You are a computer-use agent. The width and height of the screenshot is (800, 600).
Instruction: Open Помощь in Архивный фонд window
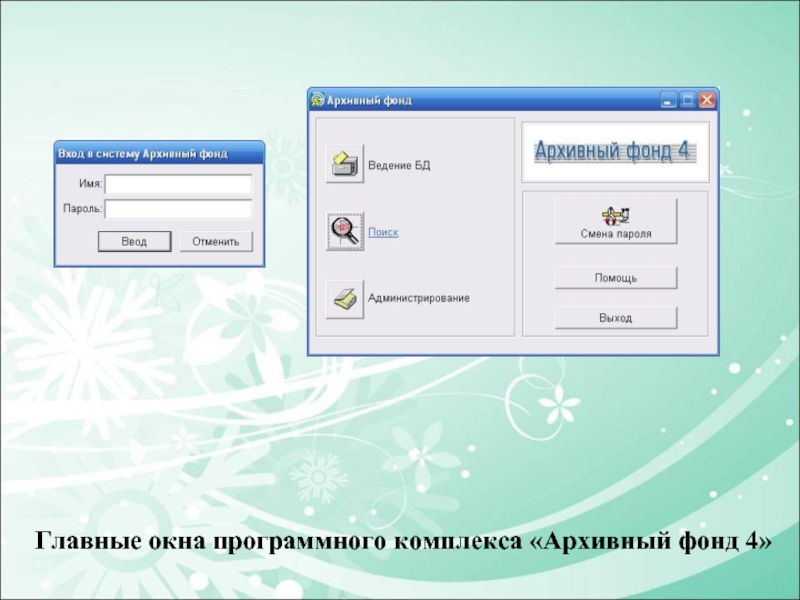point(616,278)
